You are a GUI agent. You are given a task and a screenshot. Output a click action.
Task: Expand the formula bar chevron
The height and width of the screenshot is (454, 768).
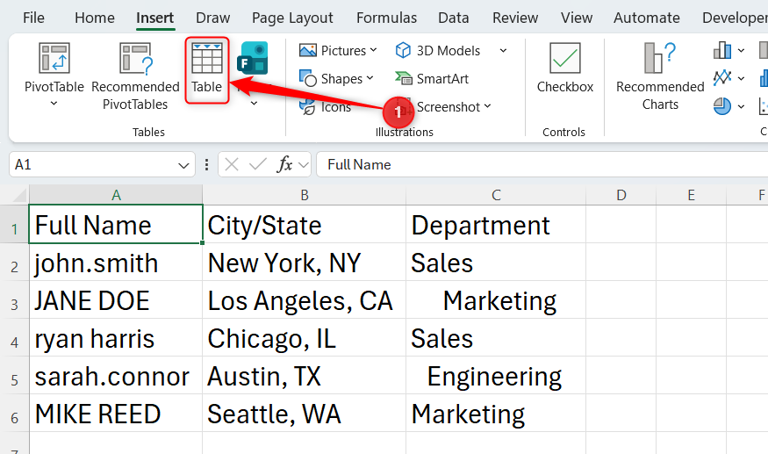coord(304,165)
